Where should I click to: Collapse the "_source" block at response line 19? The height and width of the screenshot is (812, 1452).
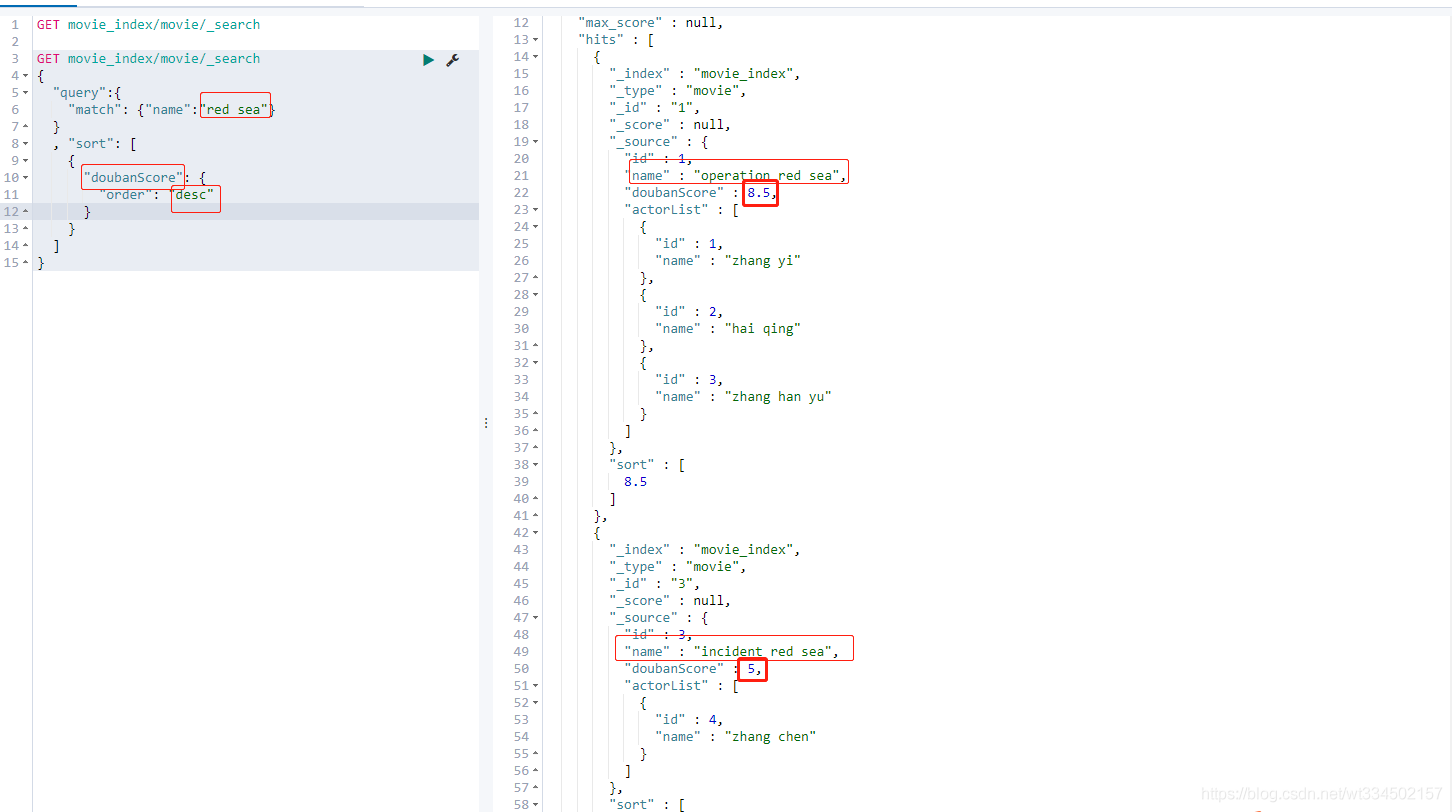coord(536,142)
